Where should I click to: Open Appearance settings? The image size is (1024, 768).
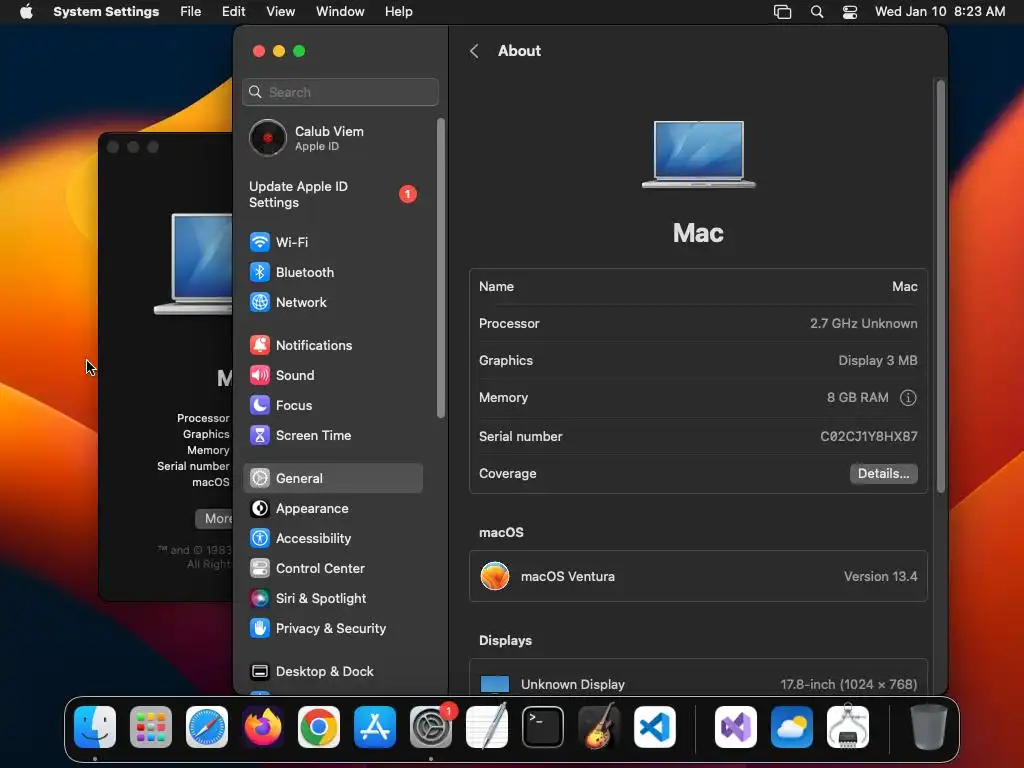coord(333,509)
